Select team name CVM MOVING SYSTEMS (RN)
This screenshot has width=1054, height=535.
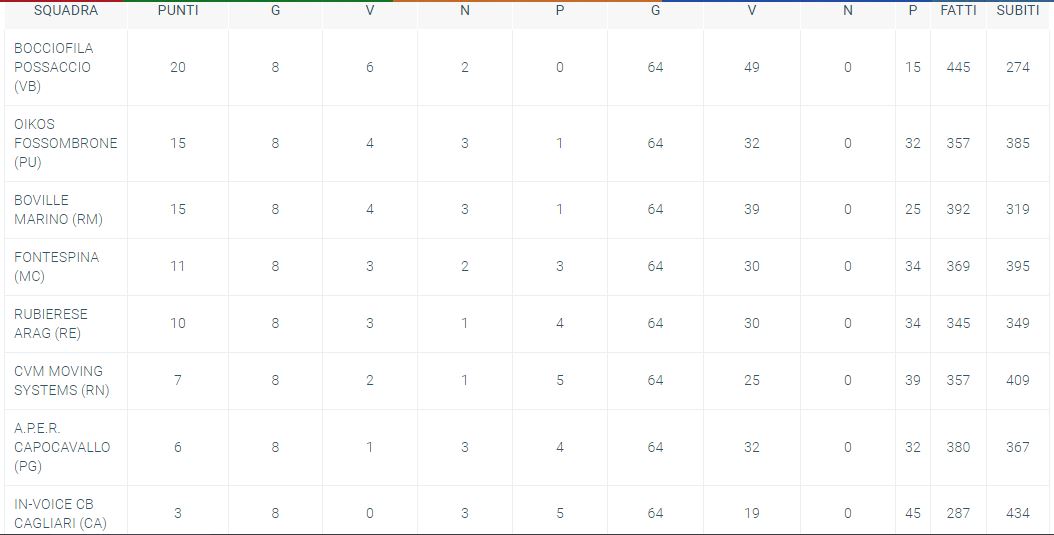pyautogui.click(x=62, y=380)
